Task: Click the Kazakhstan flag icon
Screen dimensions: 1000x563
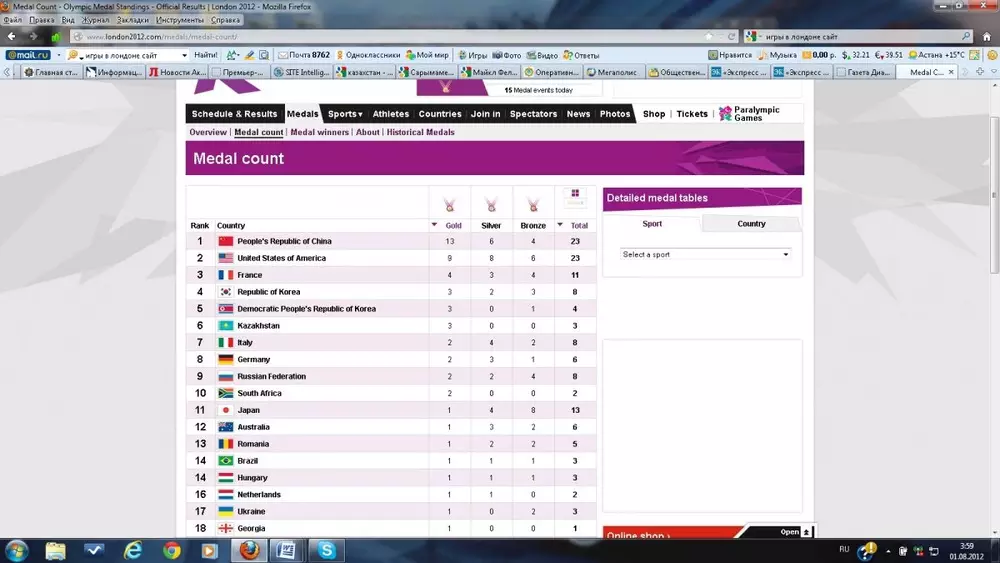Action: click(x=225, y=326)
